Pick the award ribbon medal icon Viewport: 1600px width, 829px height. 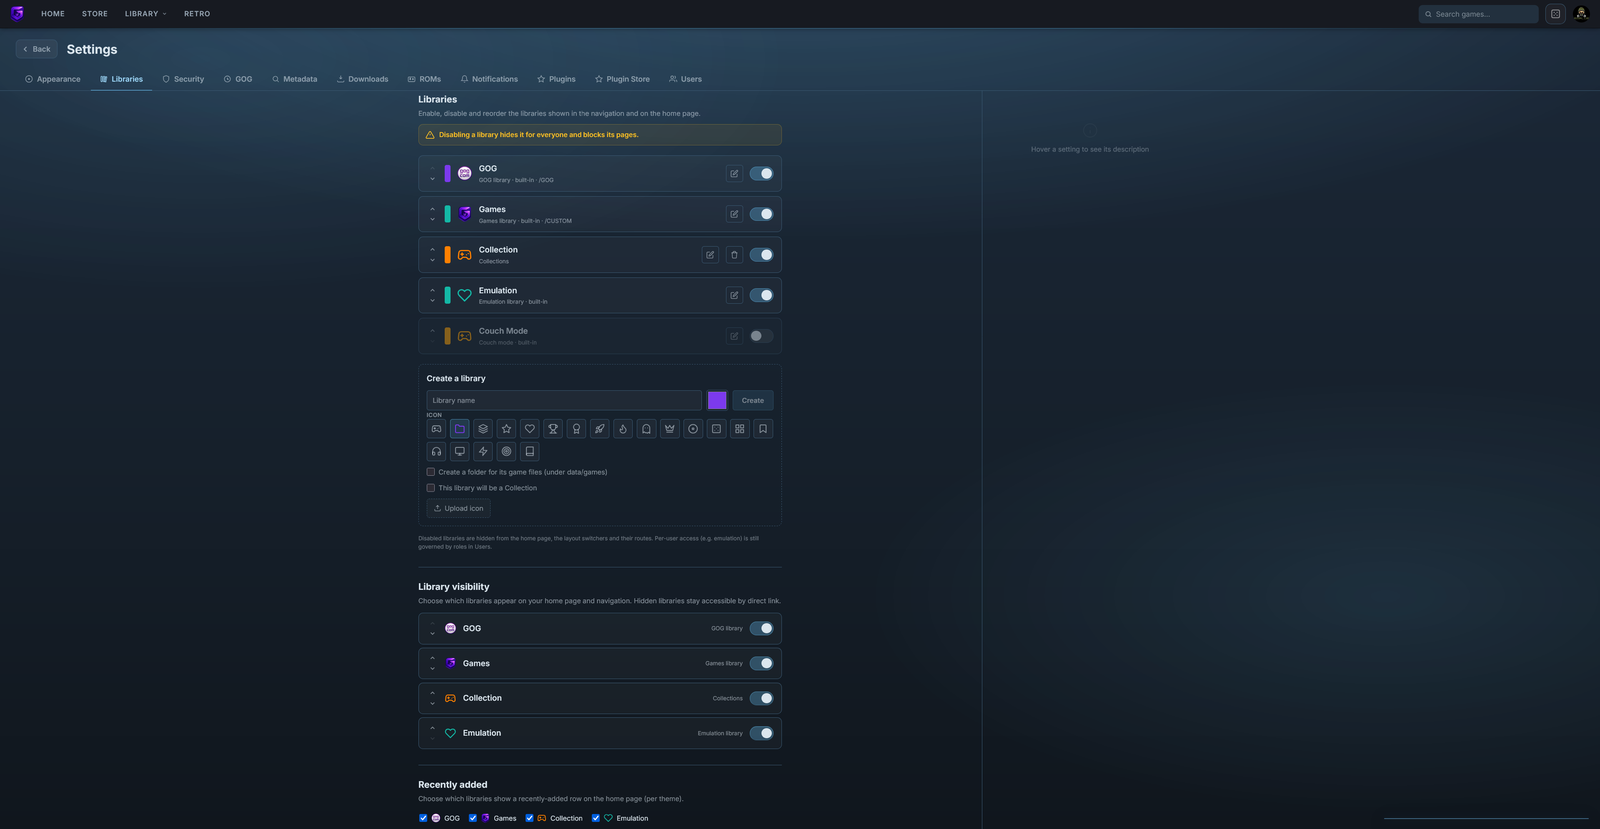[x=576, y=429]
